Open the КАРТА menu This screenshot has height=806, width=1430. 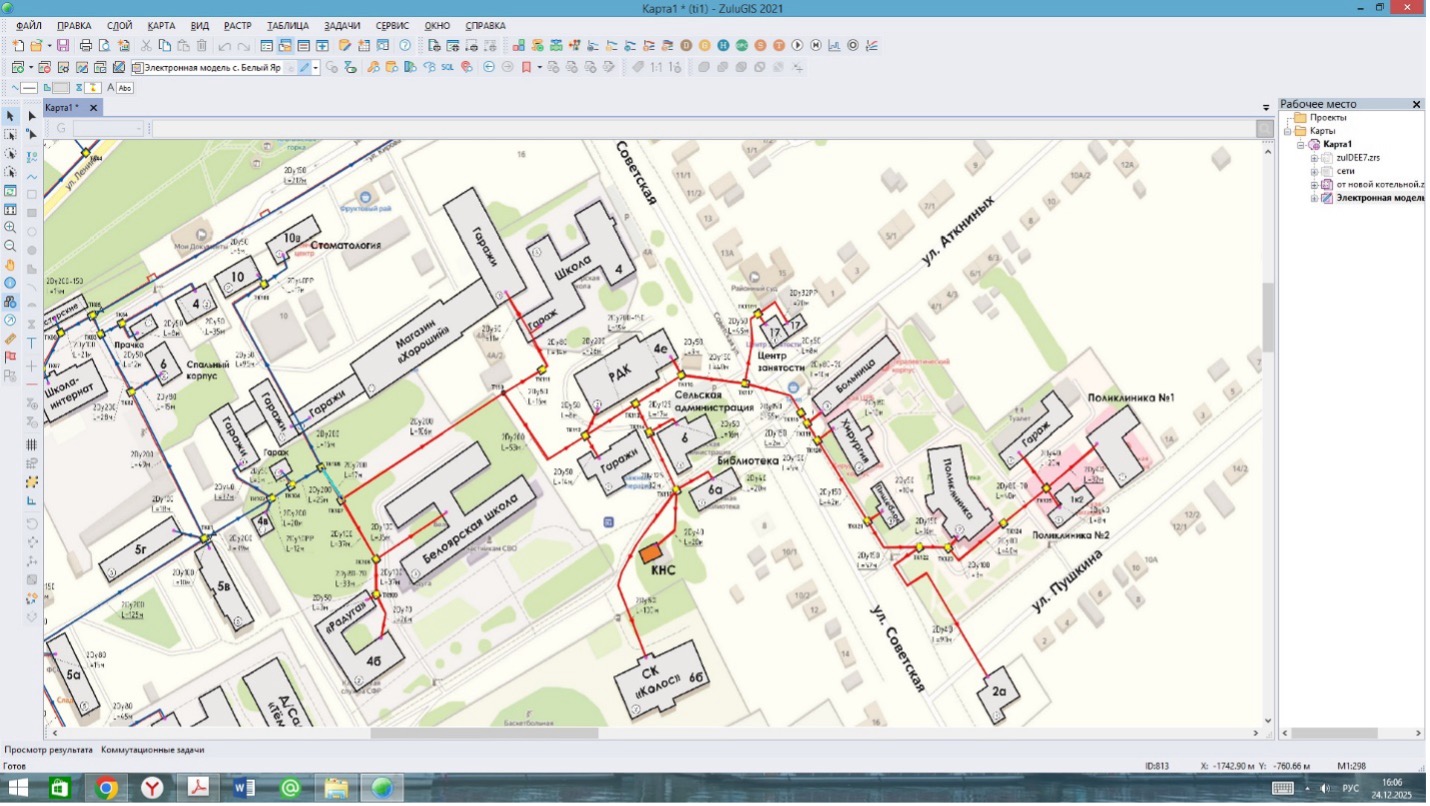[160, 25]
